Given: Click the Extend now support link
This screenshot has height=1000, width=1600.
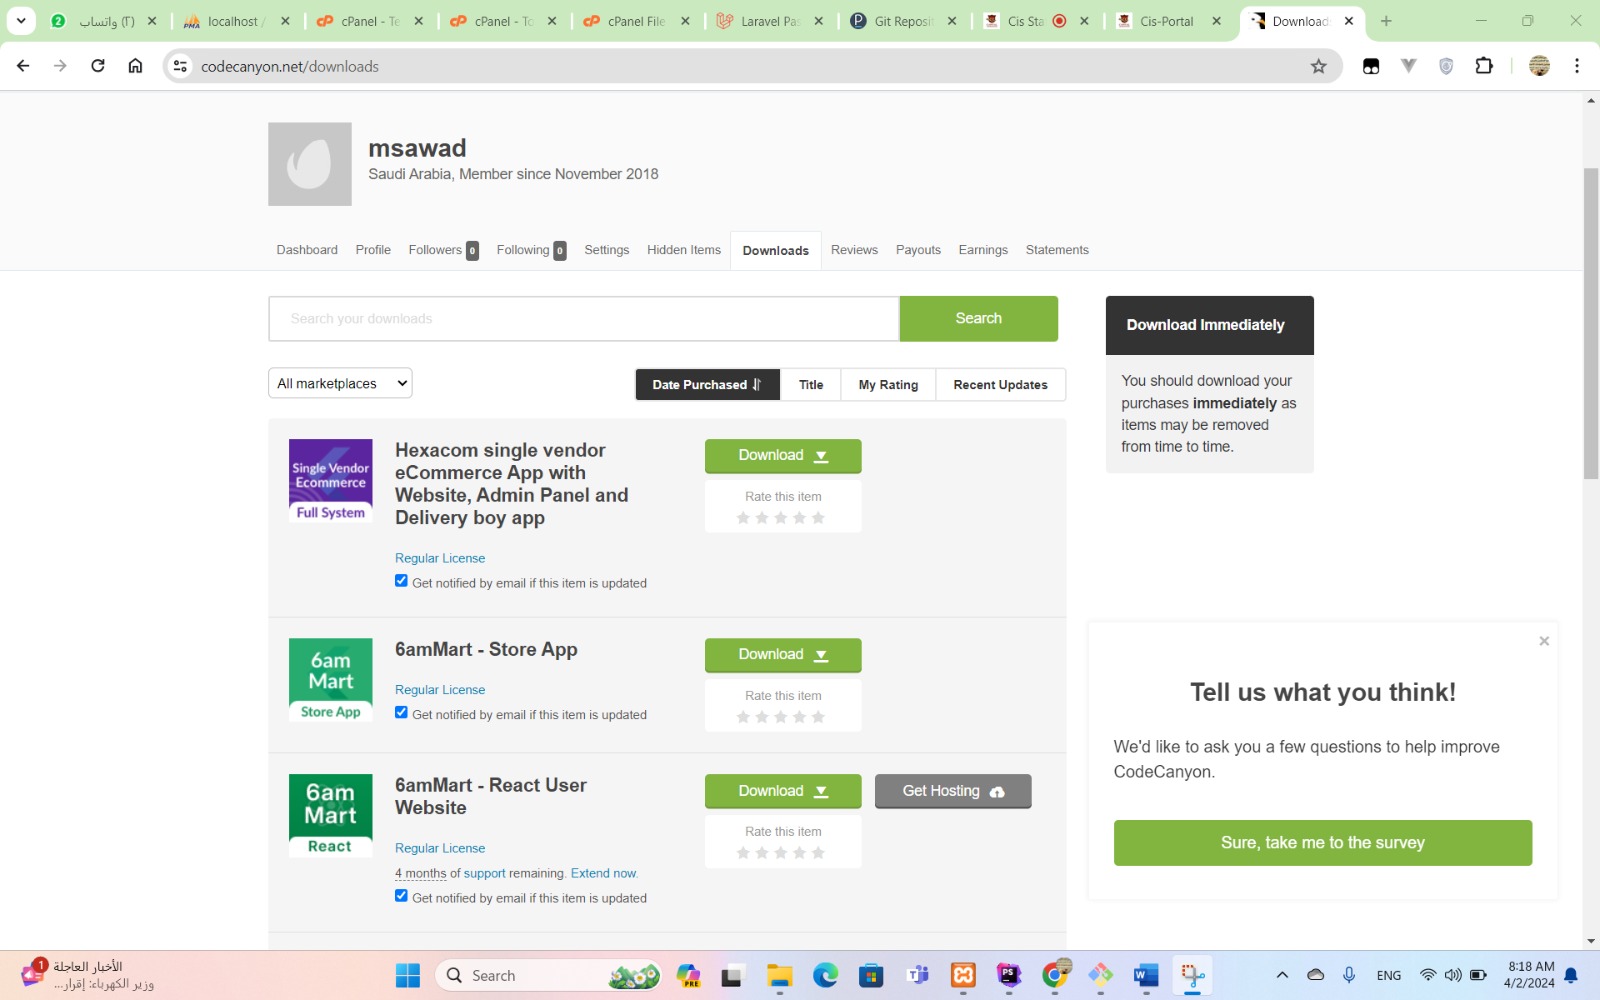Looking at the screenshot, I should tap(603, 873).
